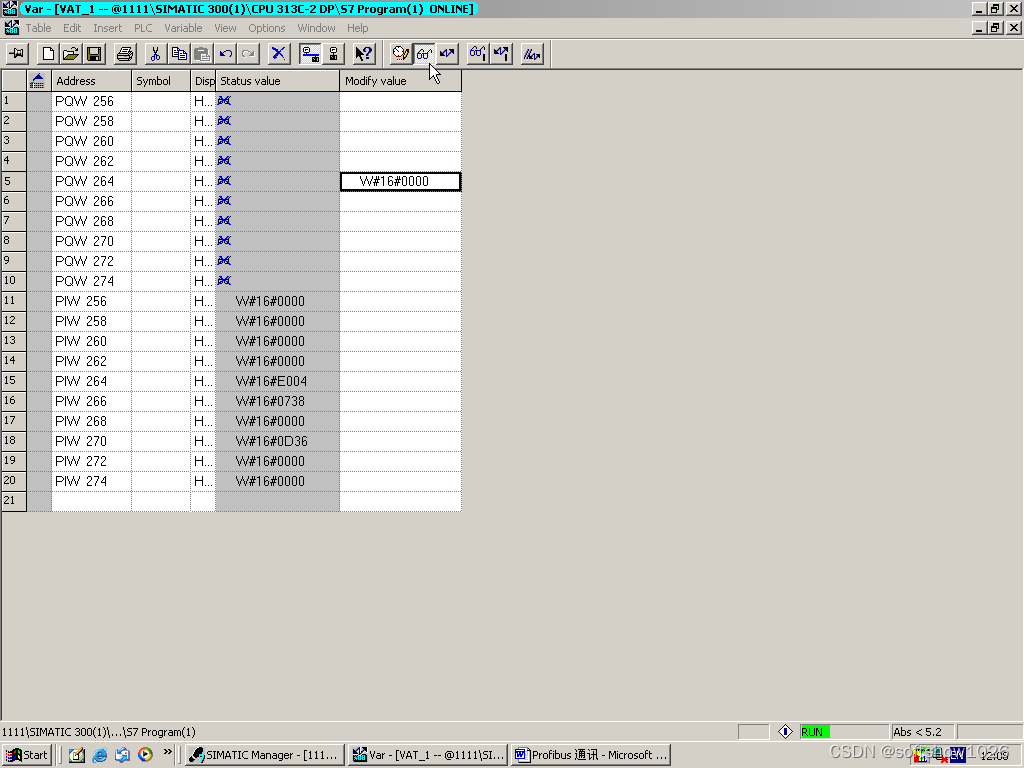Launch Internet Explorer from quick launch
Image resolution: width=1024 pixels, height=768 pixels.
99,755
